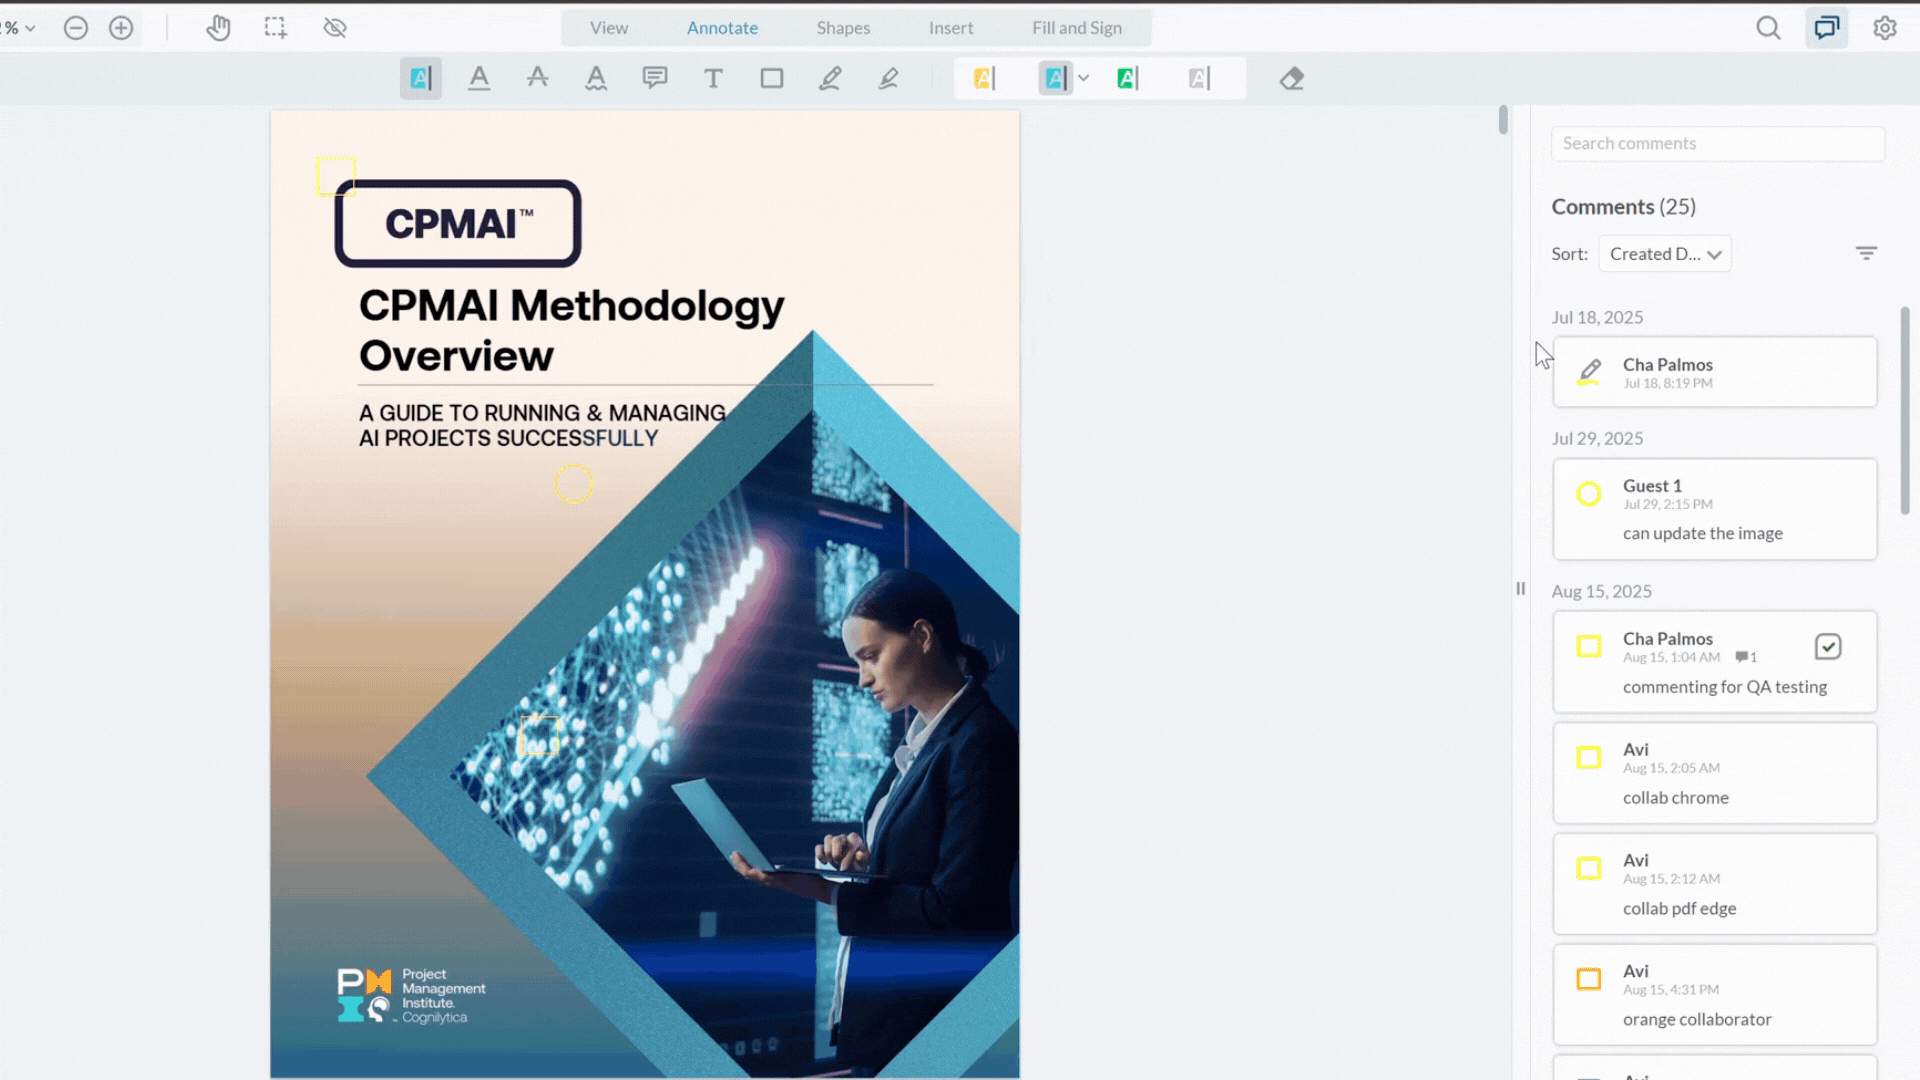This screenshot has width=1920, height=1080.
Task: Click the Search comments field
Action: coord(1716,143)
